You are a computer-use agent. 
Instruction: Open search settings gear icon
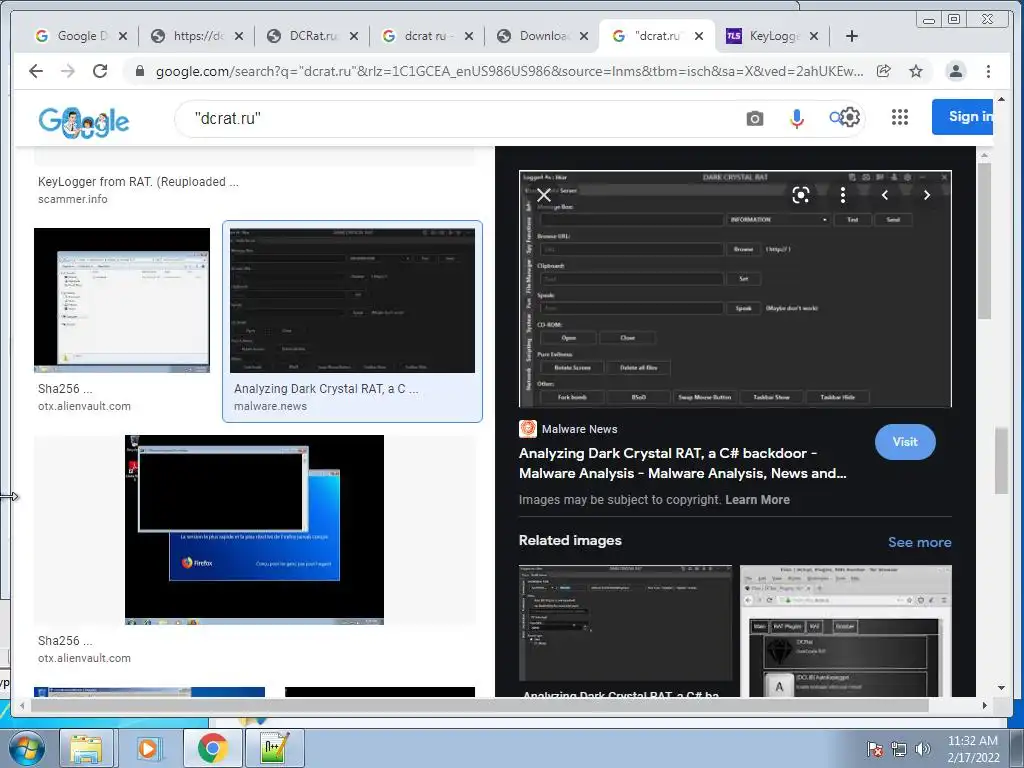(850, 118)
